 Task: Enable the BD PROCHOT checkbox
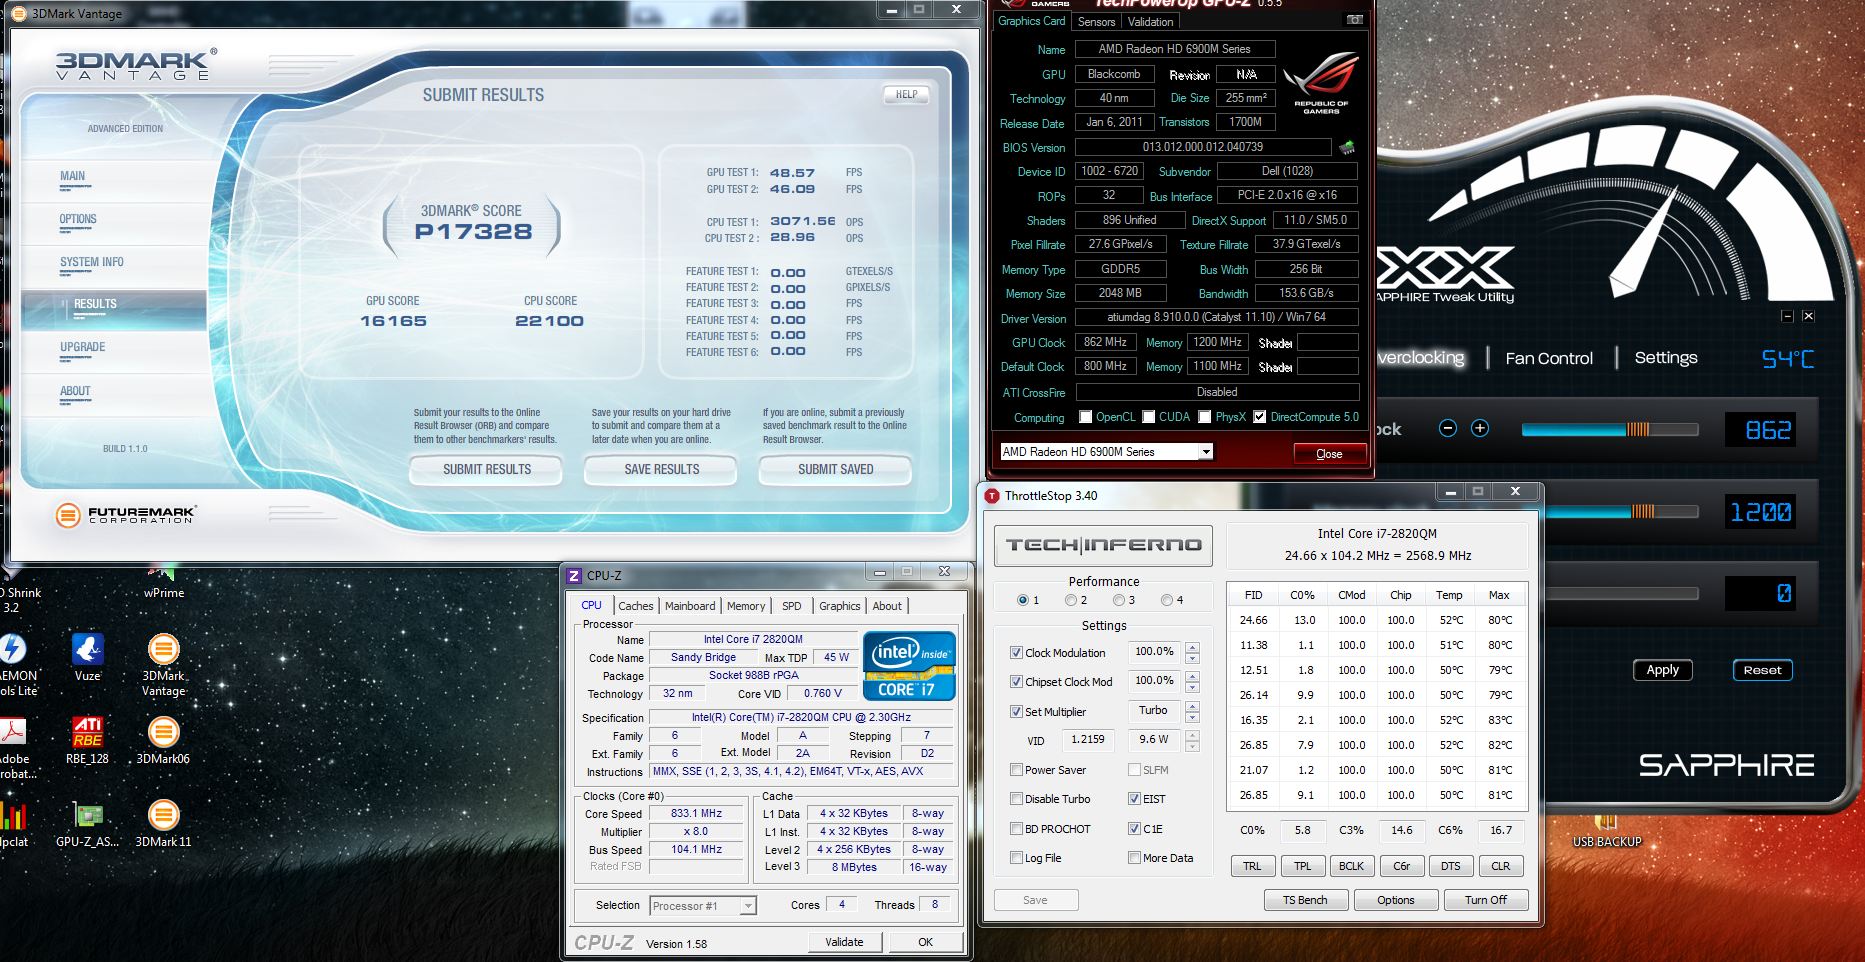coord(1016,829)
